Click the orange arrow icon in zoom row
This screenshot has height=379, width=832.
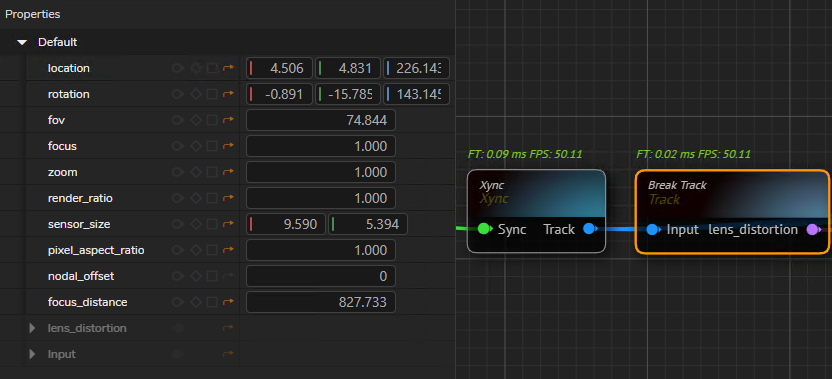coord(228,172)
